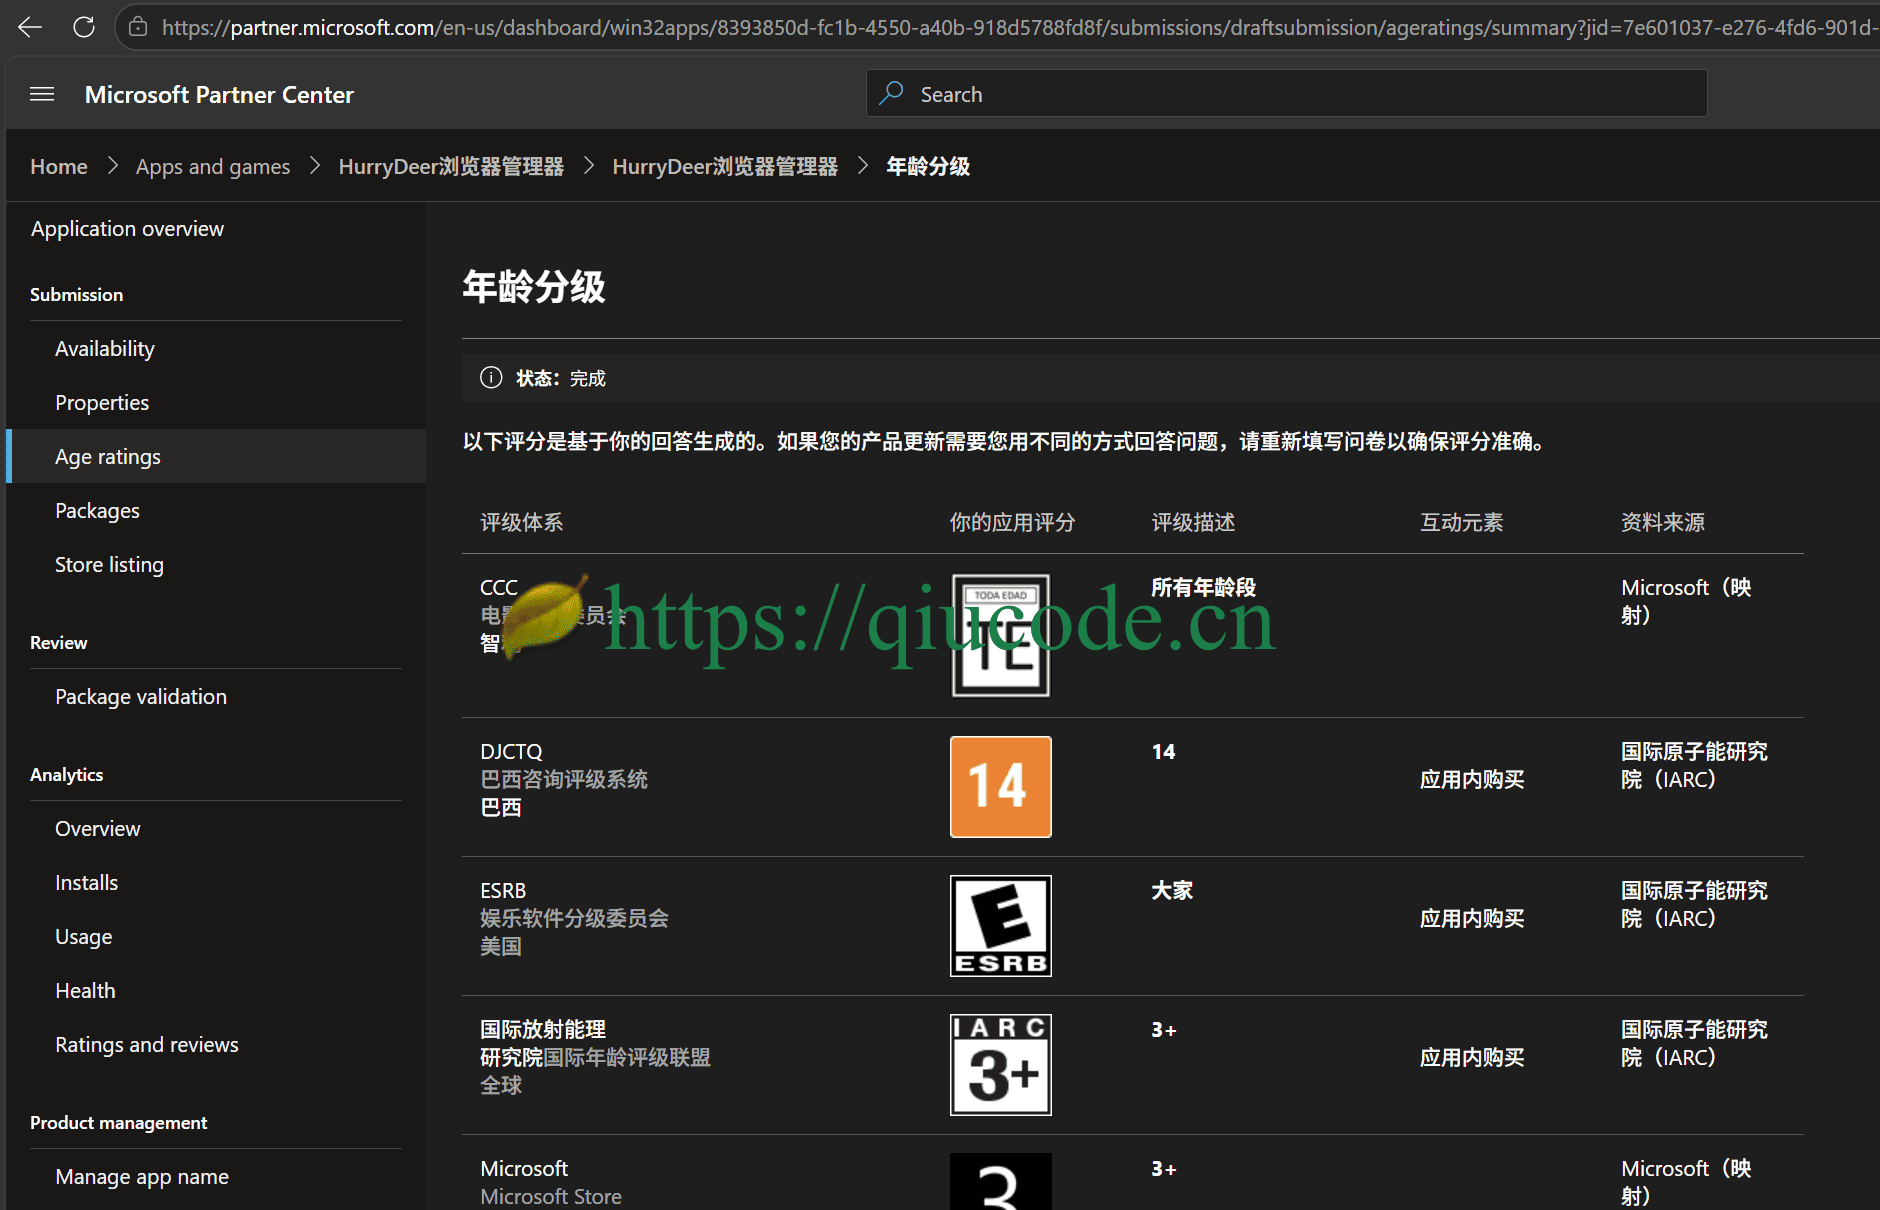Click the status info icon
Image resolution: width=1880 pixels, height=1210 pixels.
click(x=491, y=377)
